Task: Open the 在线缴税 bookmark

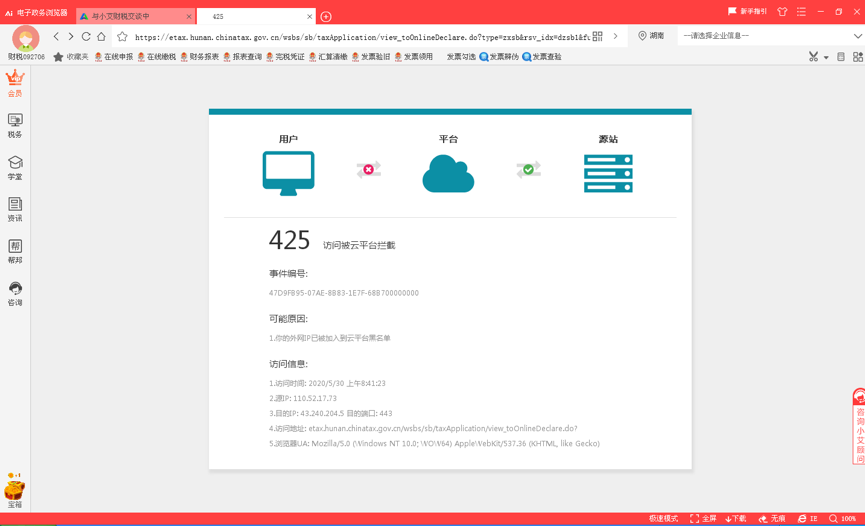Action: [157, 57]
